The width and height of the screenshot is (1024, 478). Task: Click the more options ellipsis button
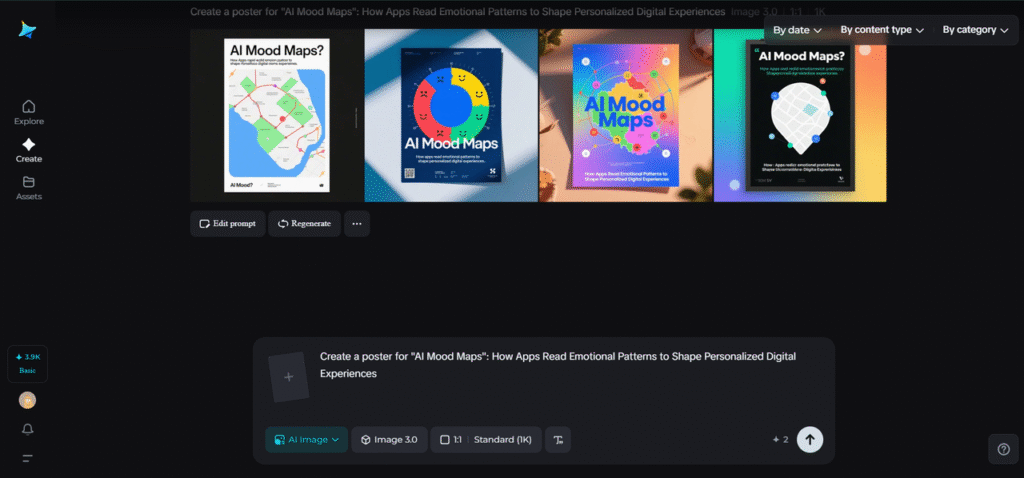357,224
